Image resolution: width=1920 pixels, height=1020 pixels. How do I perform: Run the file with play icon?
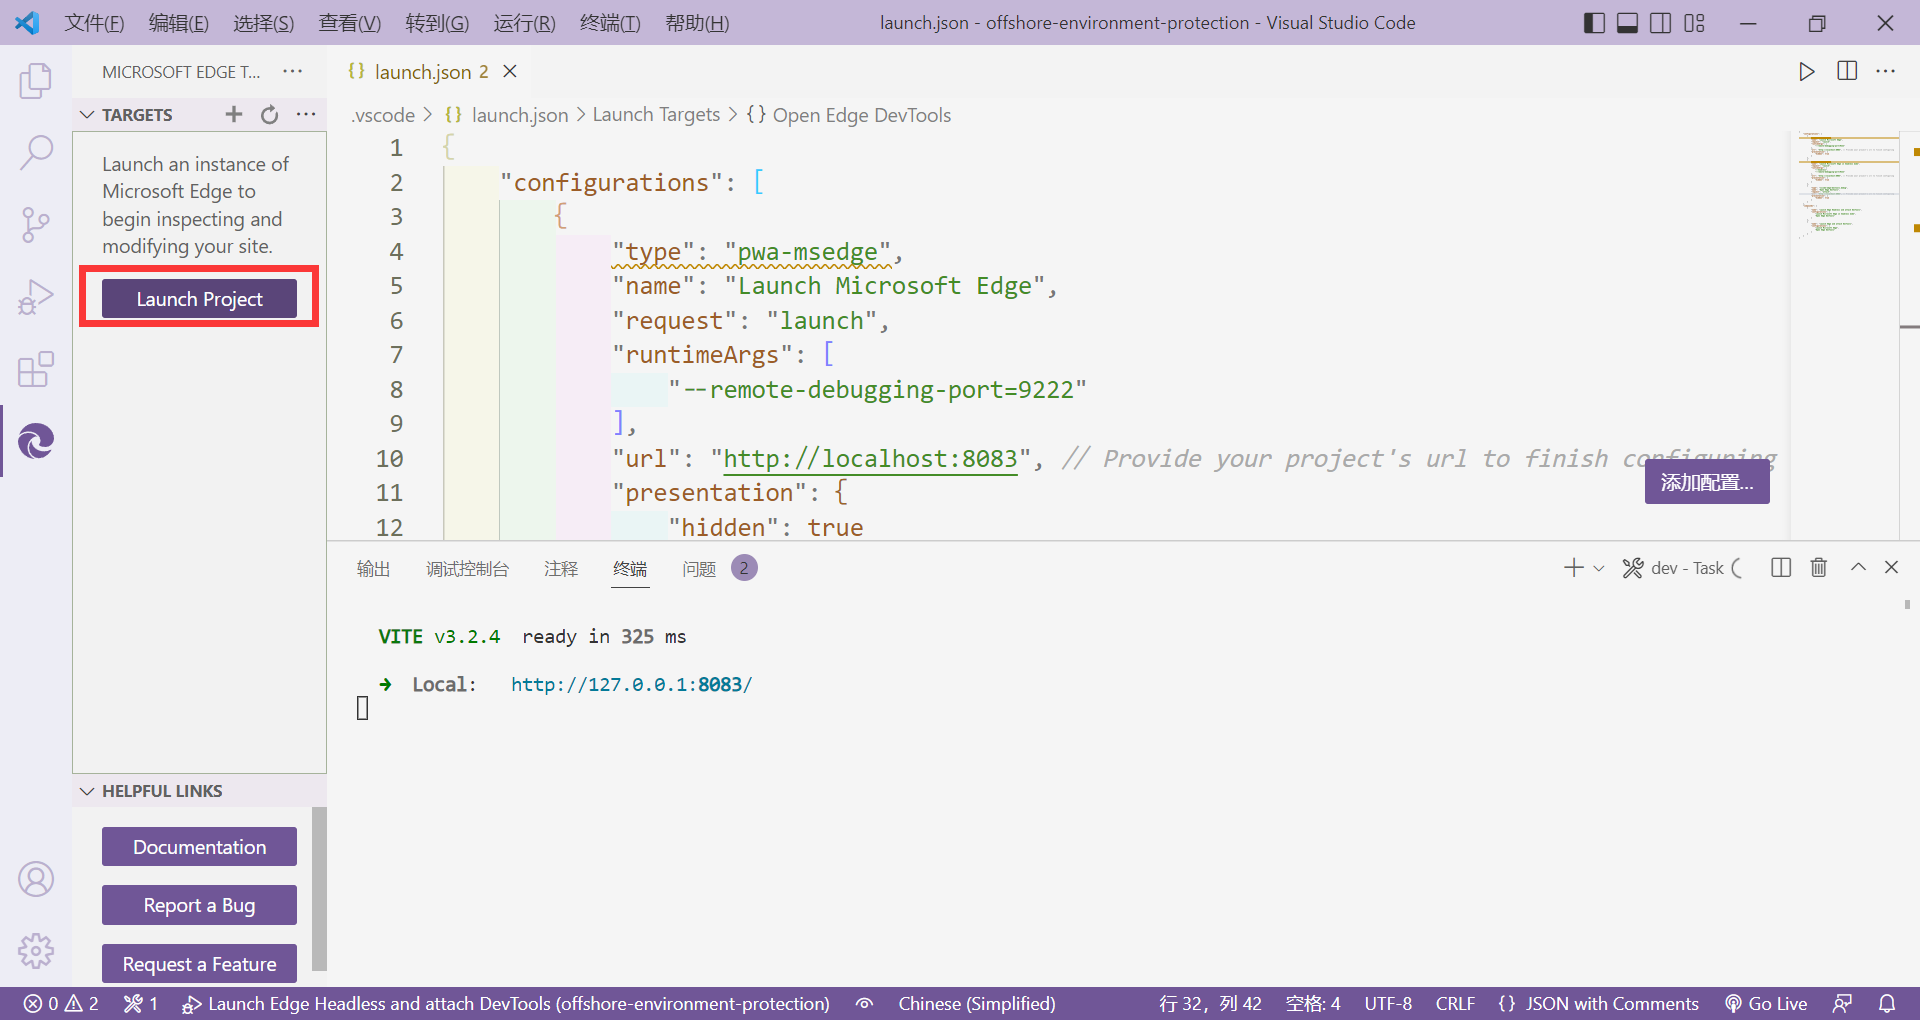point(1806,71)
